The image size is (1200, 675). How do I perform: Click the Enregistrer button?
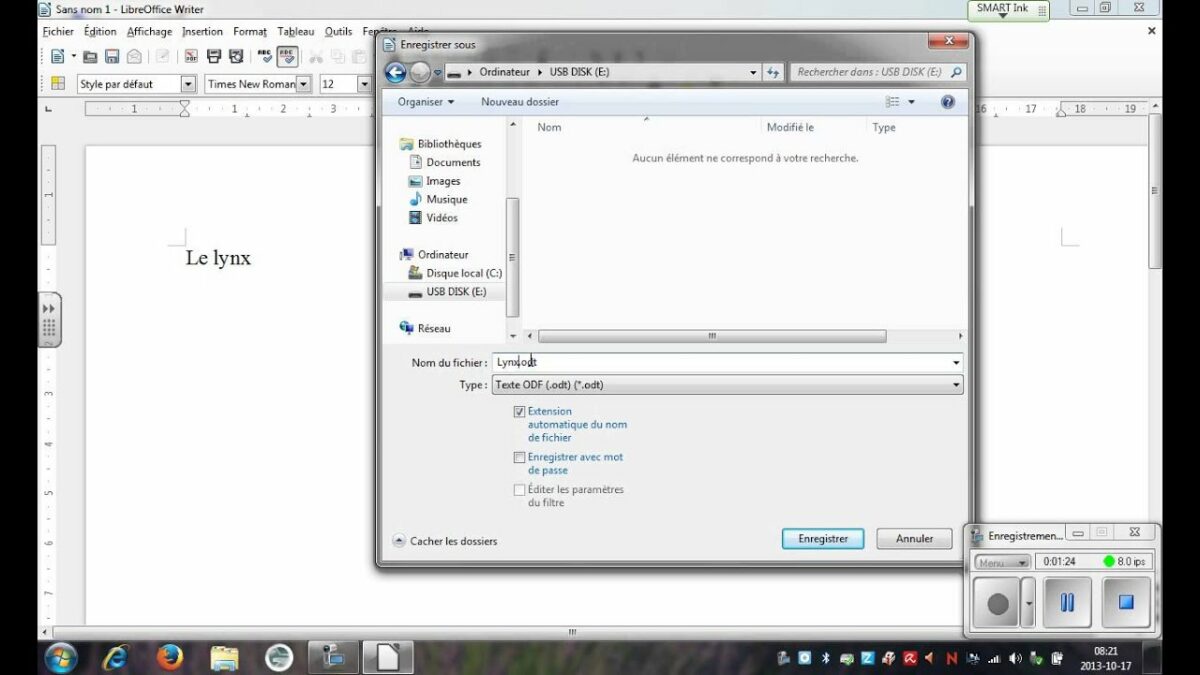(x=822, y=539)
